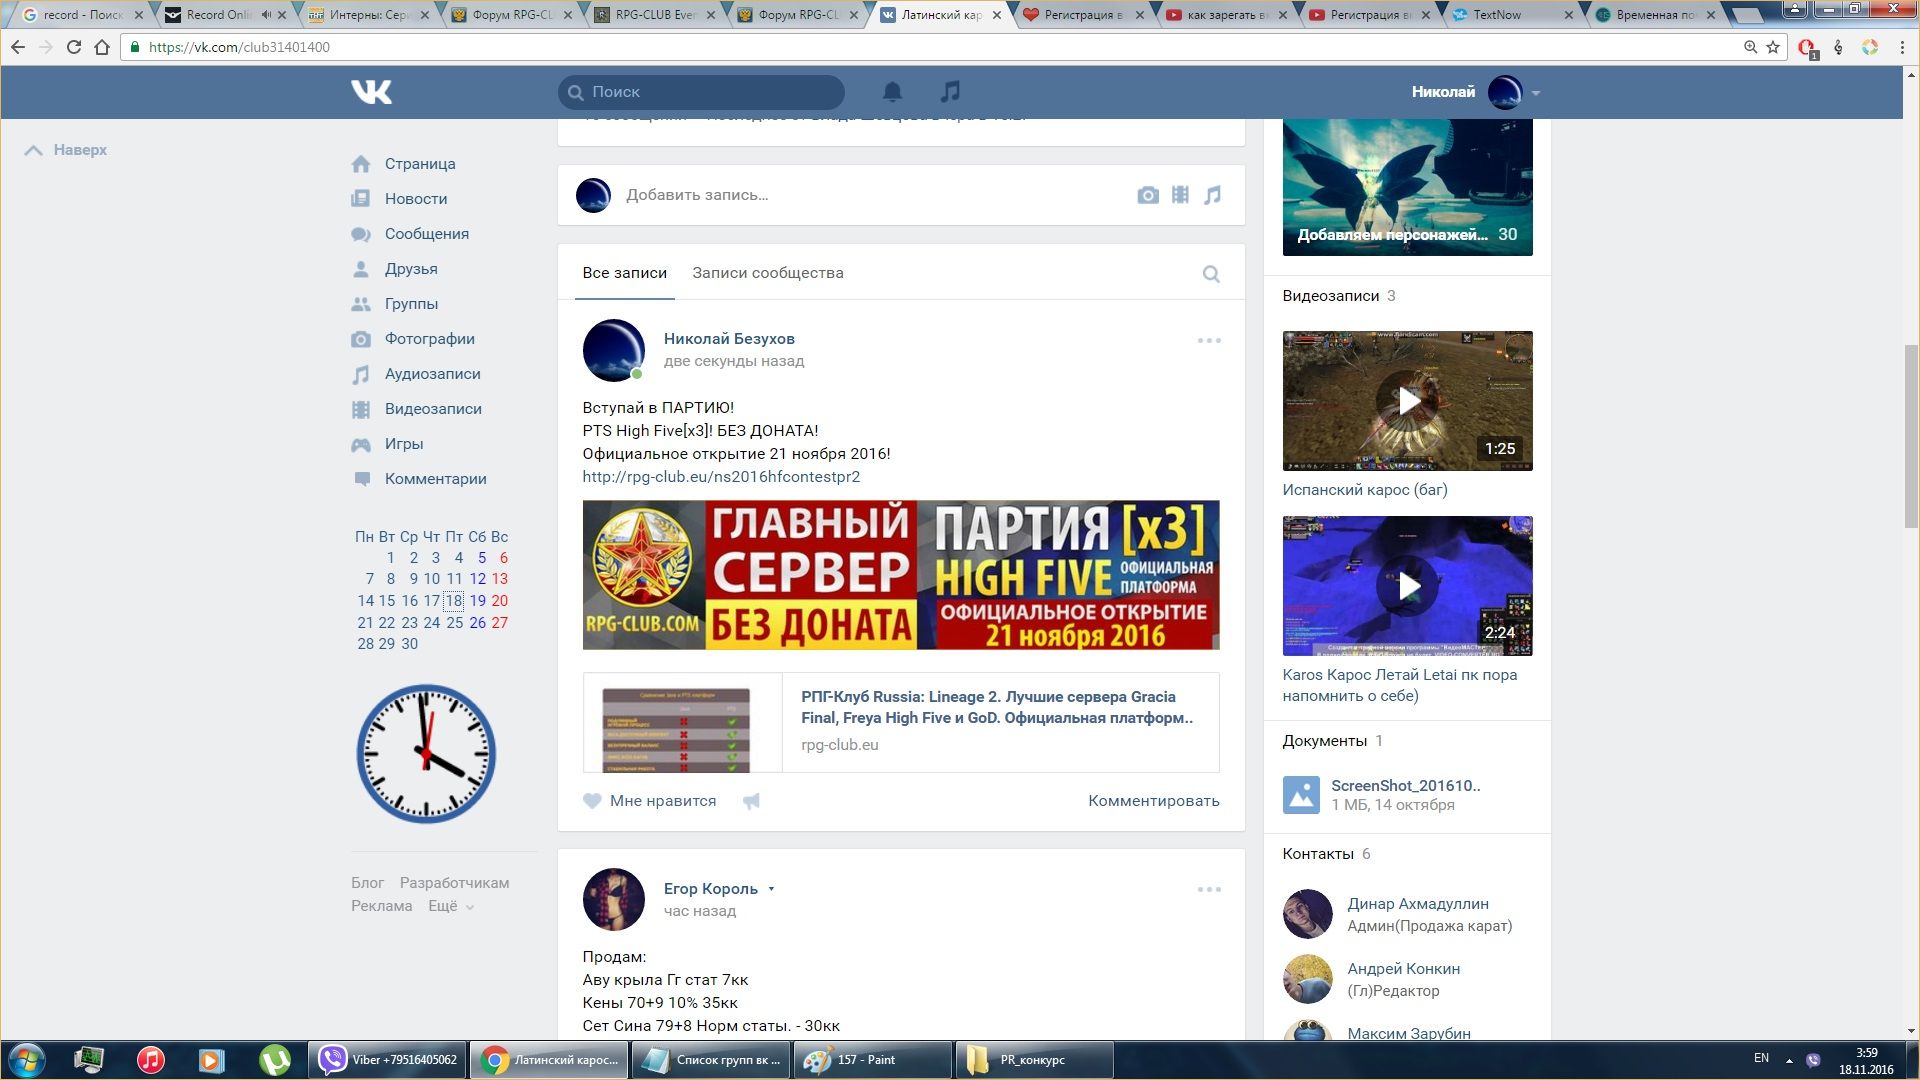Focus the Поиск search field
The width and height of the screenshot is (1920, 1080).
[x=701, y=92]
